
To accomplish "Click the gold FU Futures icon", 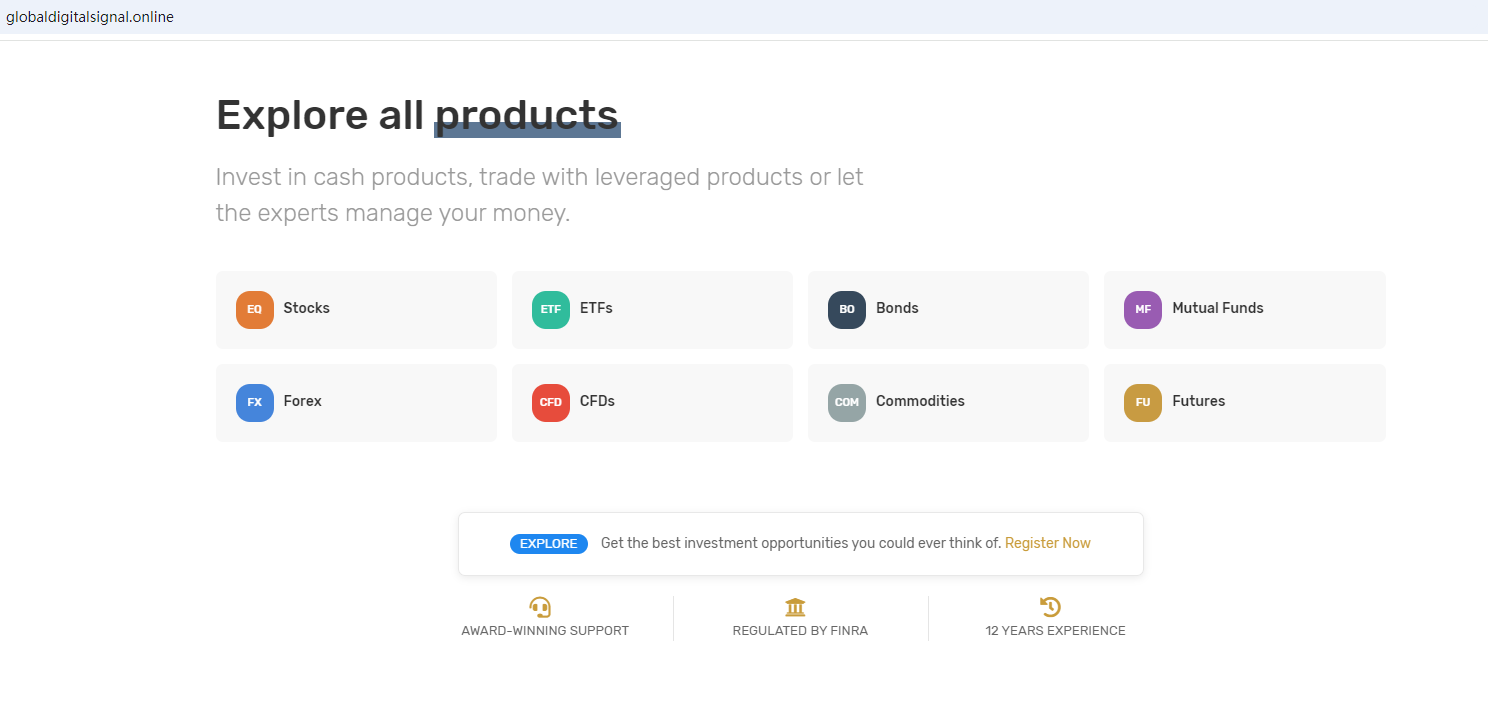I will pyautogui.click(x=1142, y=402).
